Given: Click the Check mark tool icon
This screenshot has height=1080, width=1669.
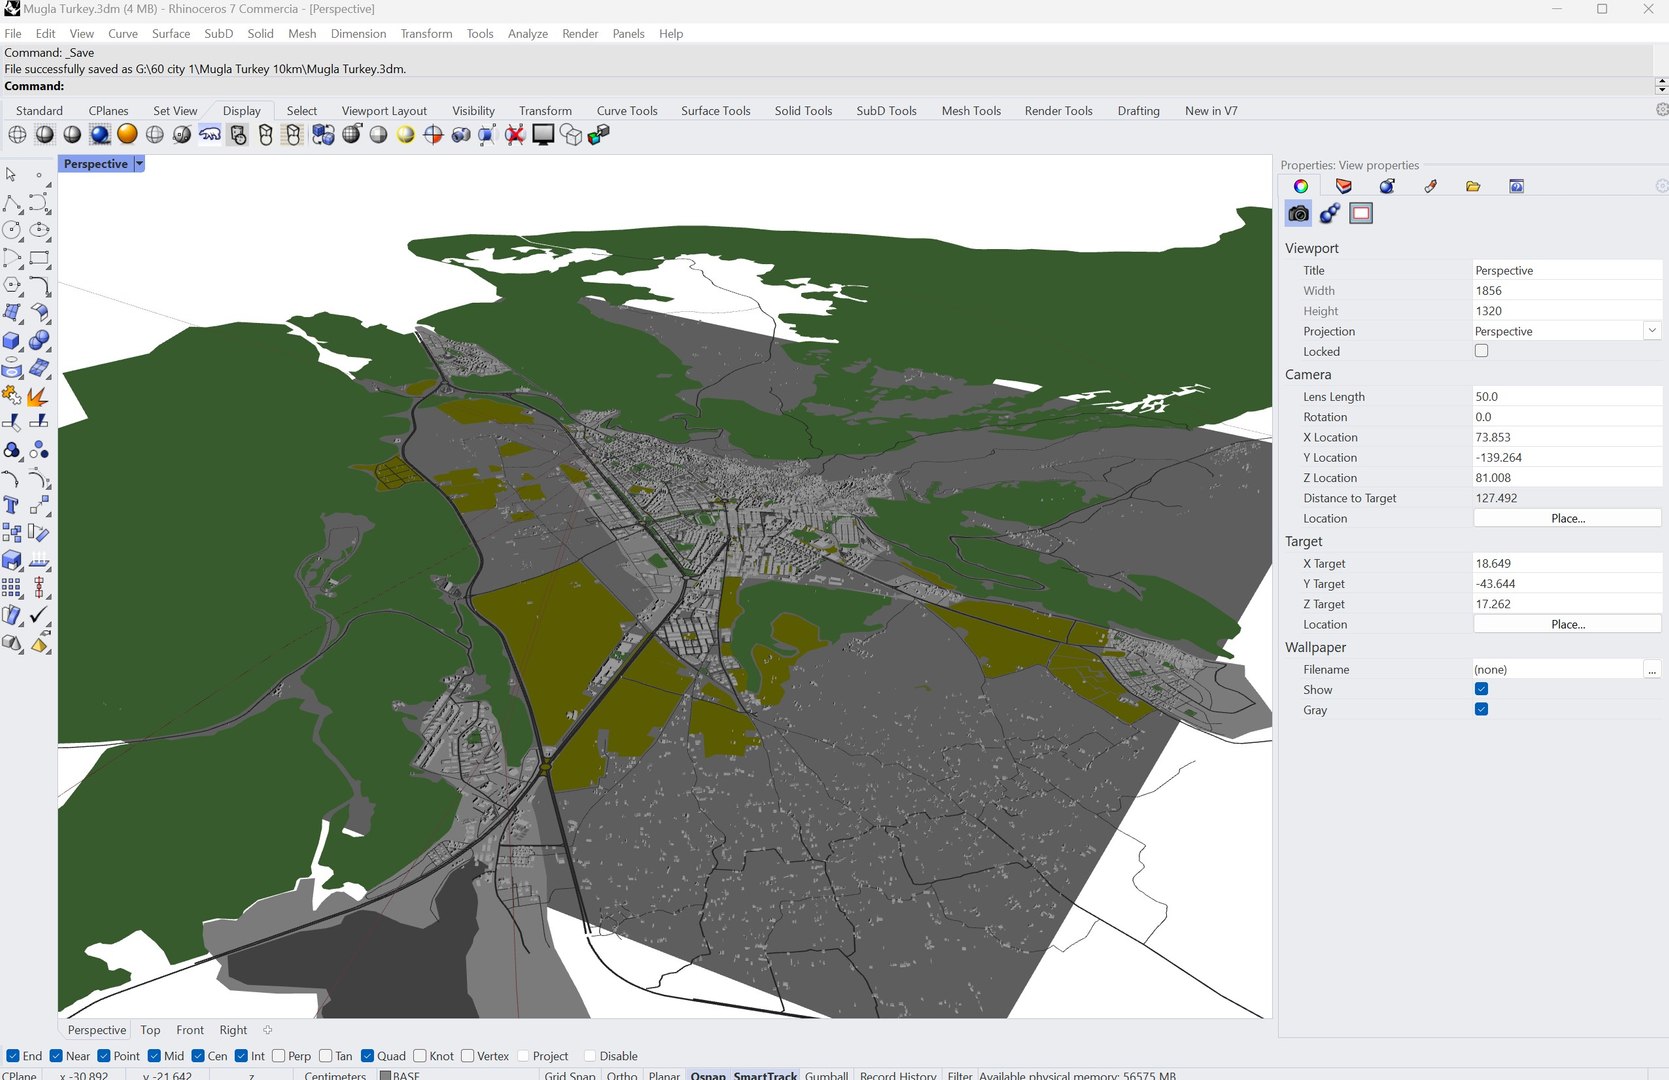Looking at the screenshot, I should 39,616.
